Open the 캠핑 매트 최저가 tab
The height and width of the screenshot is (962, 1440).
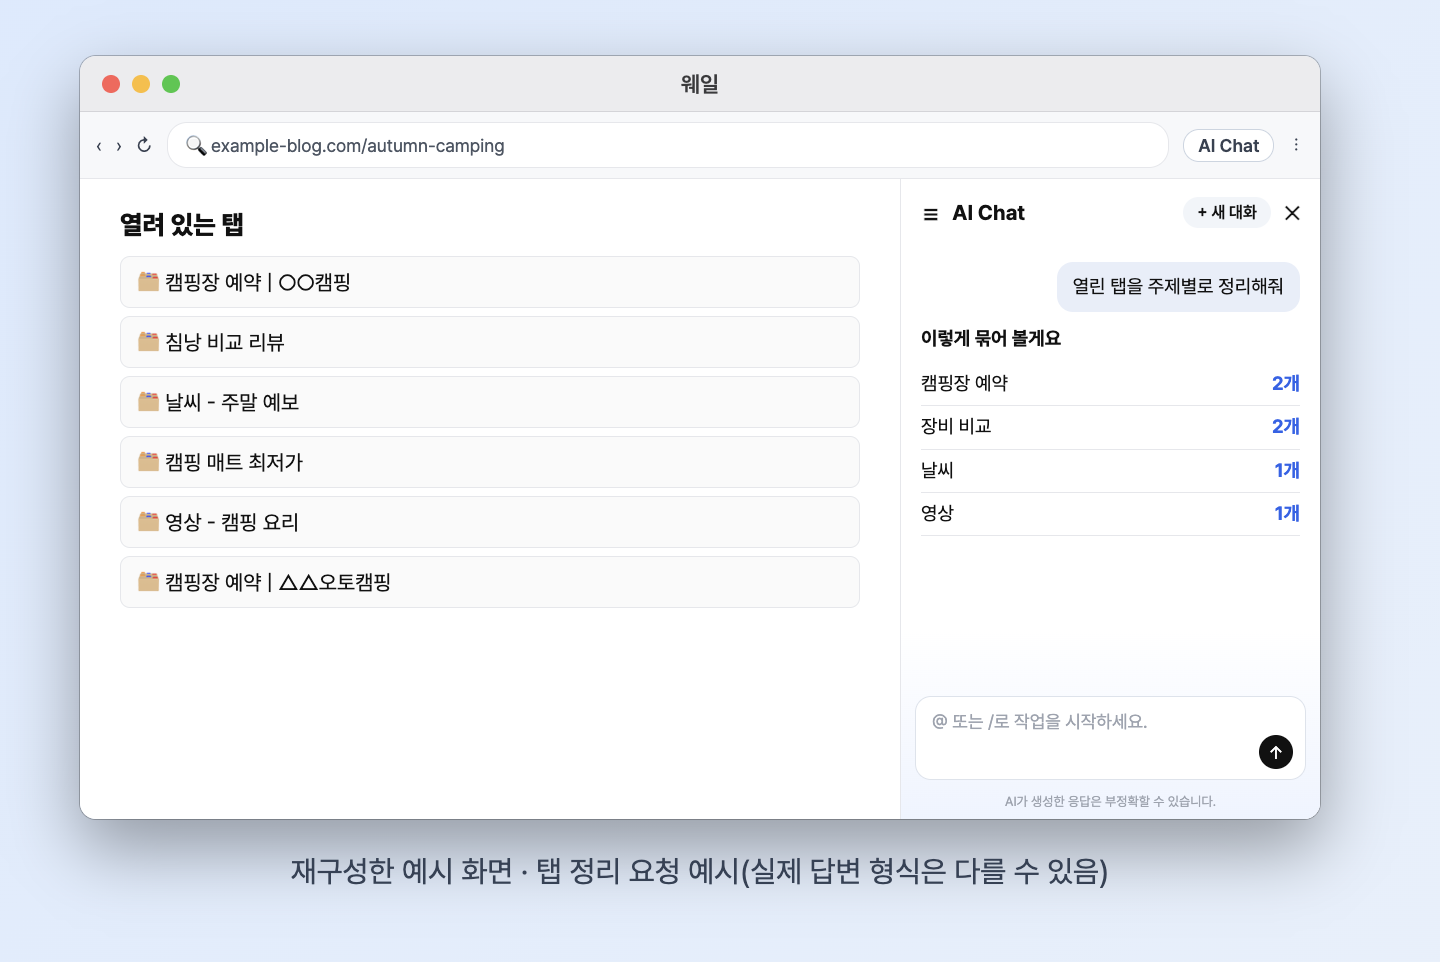coord(490,462)
